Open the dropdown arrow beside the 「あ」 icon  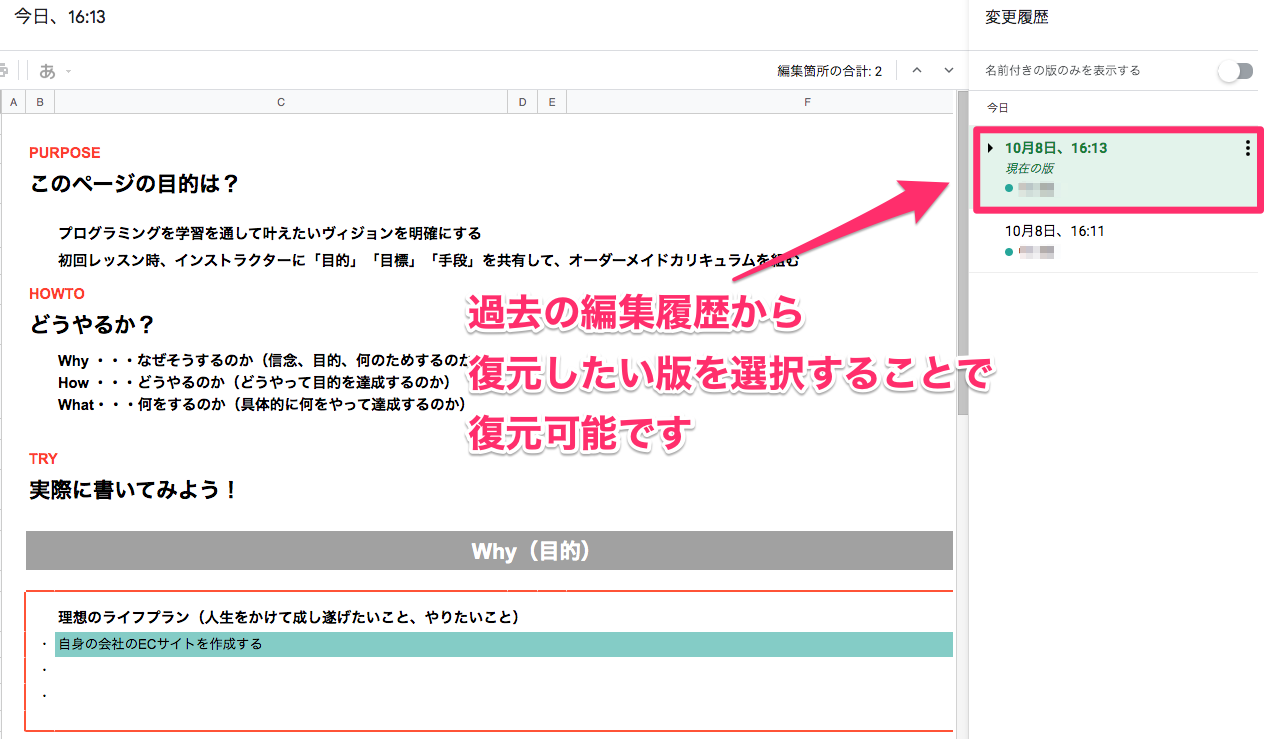coord(67,71)
